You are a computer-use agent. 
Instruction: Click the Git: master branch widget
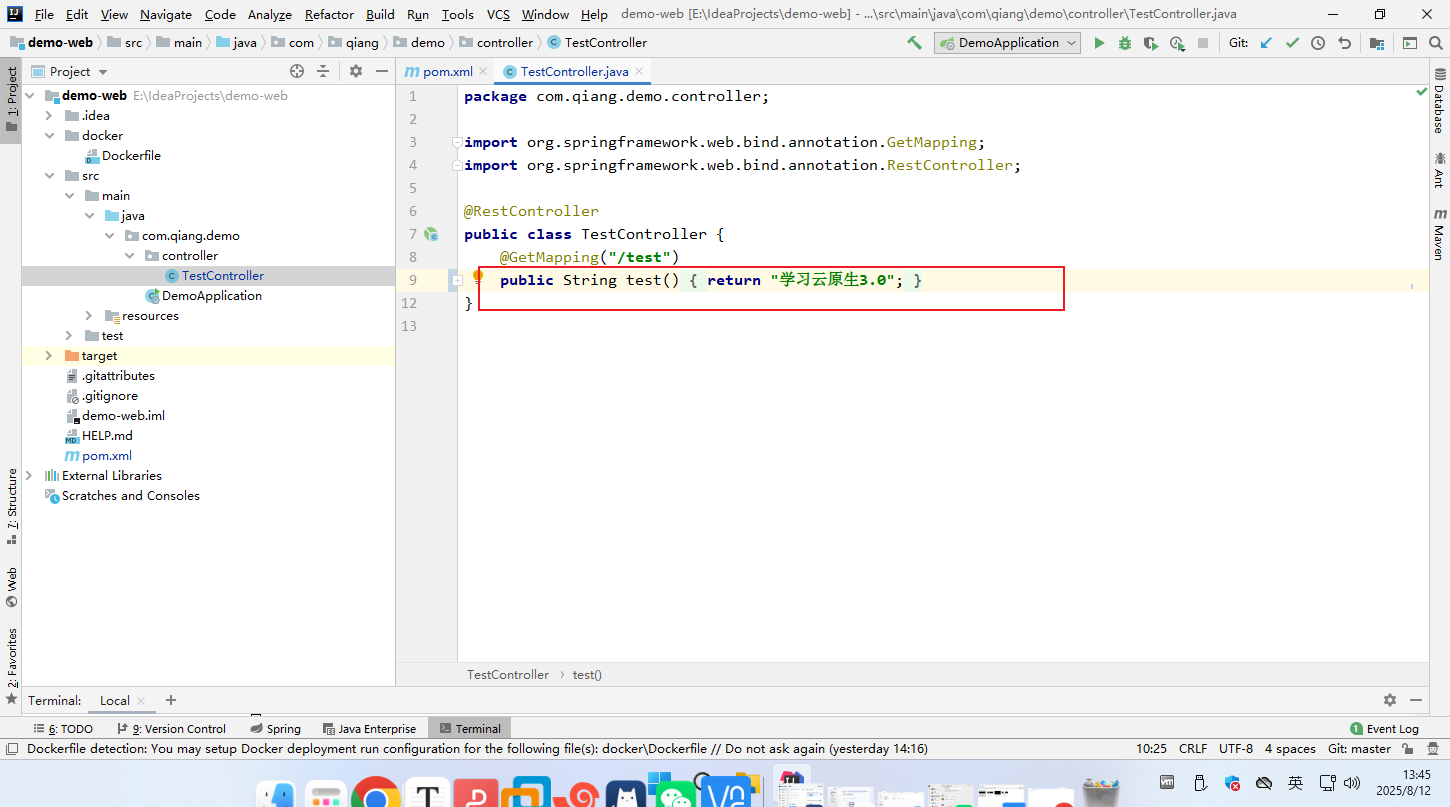(1359, 749)
